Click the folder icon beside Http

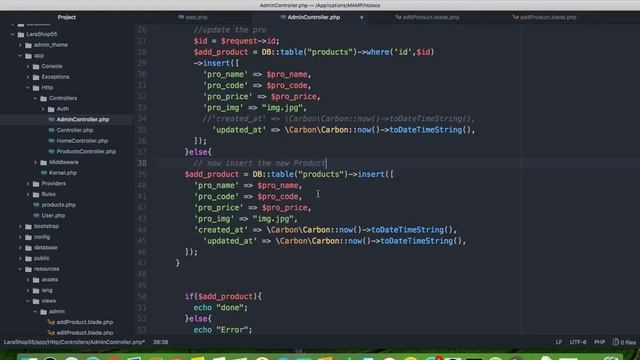[x=36, y=88]
